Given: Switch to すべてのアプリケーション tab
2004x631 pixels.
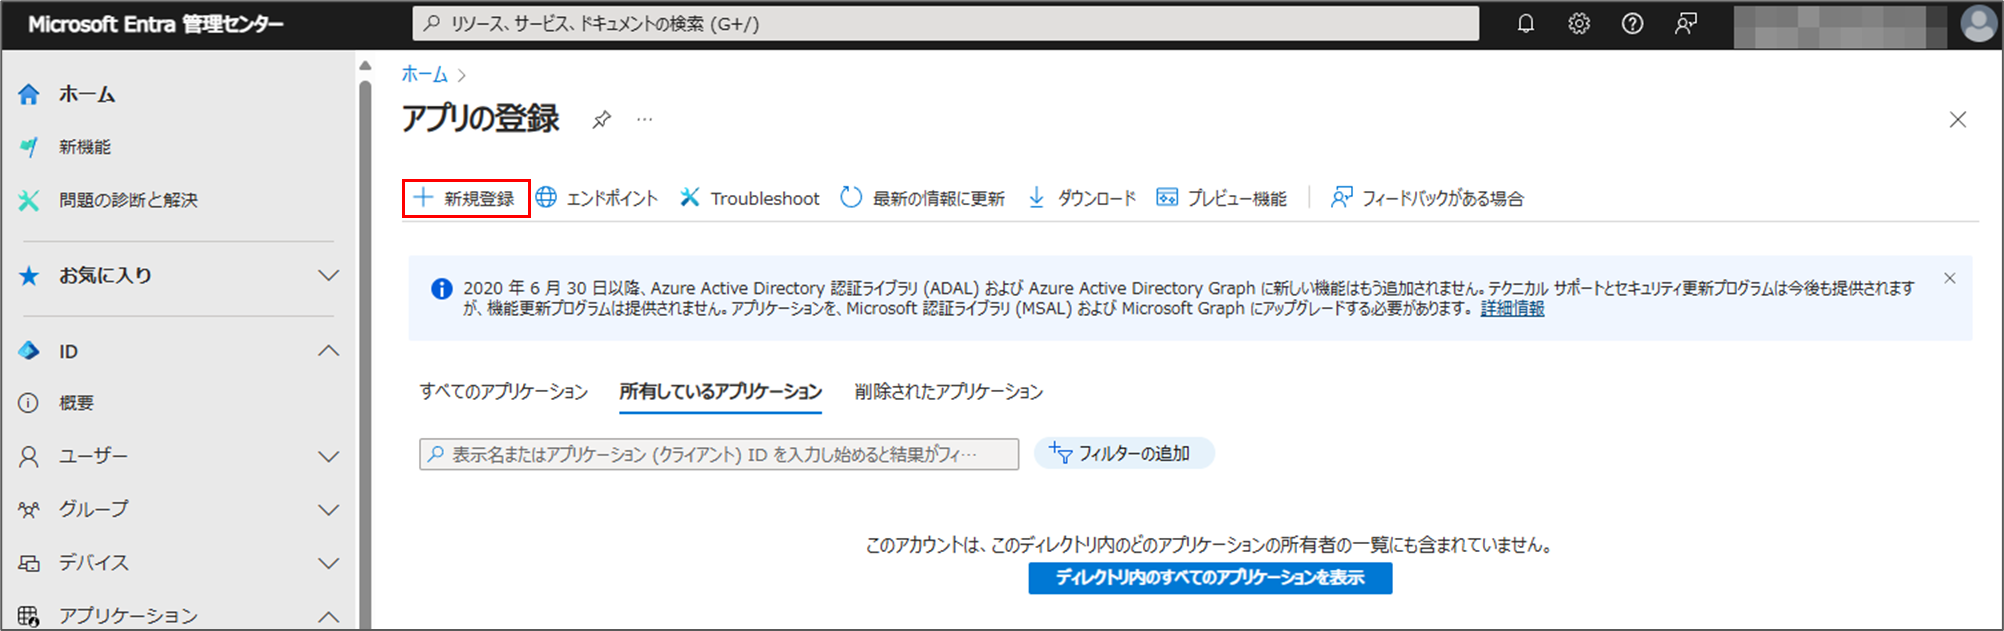Looking at the screenshot, I should click(x=504, y=391).
